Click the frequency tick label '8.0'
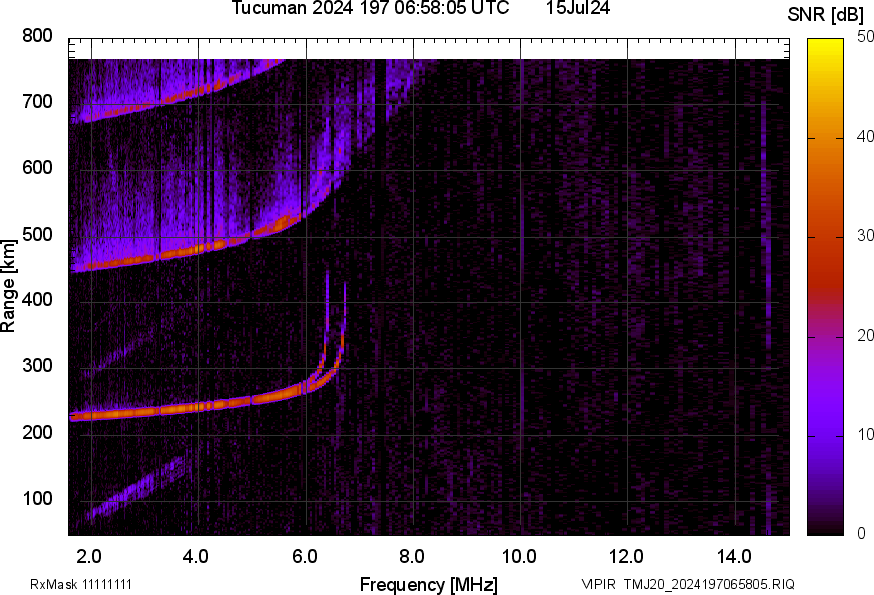874x595 pixels. coord(412,556)
